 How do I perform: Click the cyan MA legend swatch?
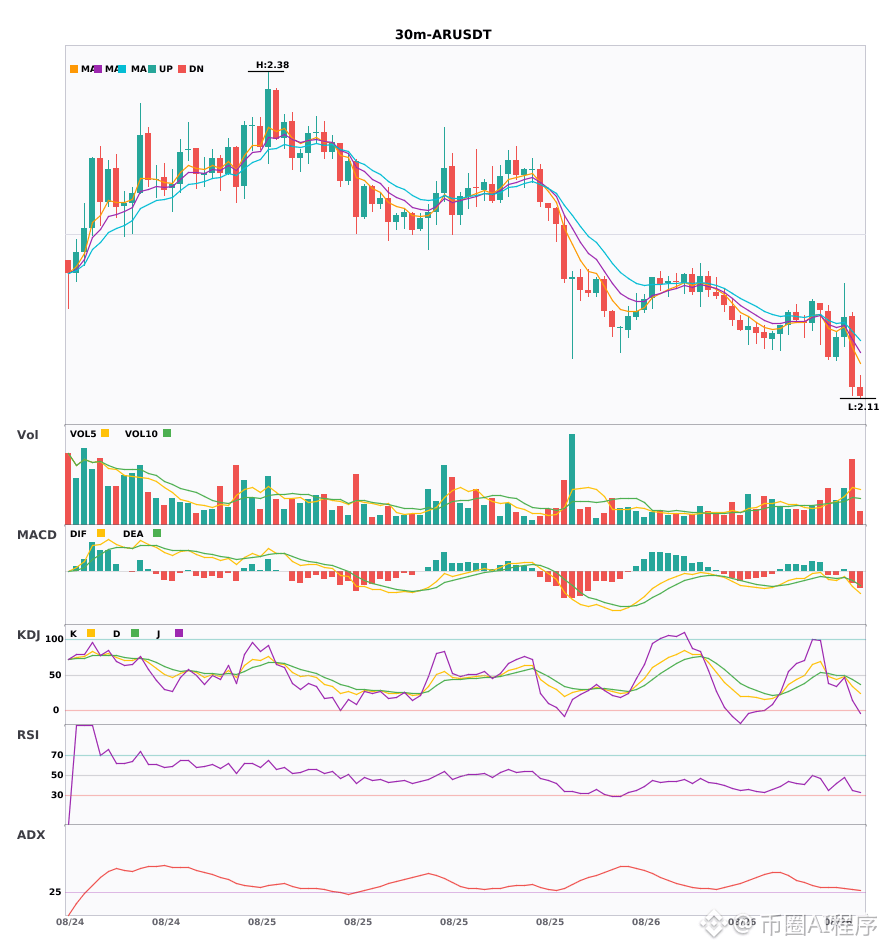click(x=122, y=69)
